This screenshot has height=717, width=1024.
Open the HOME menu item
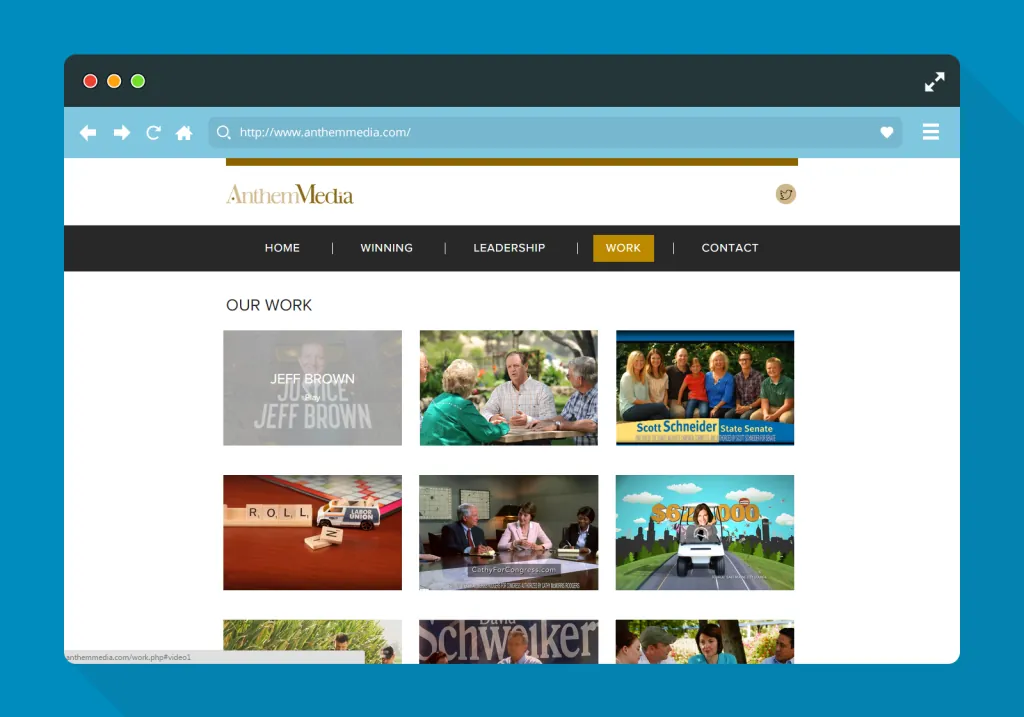point(282,248)
